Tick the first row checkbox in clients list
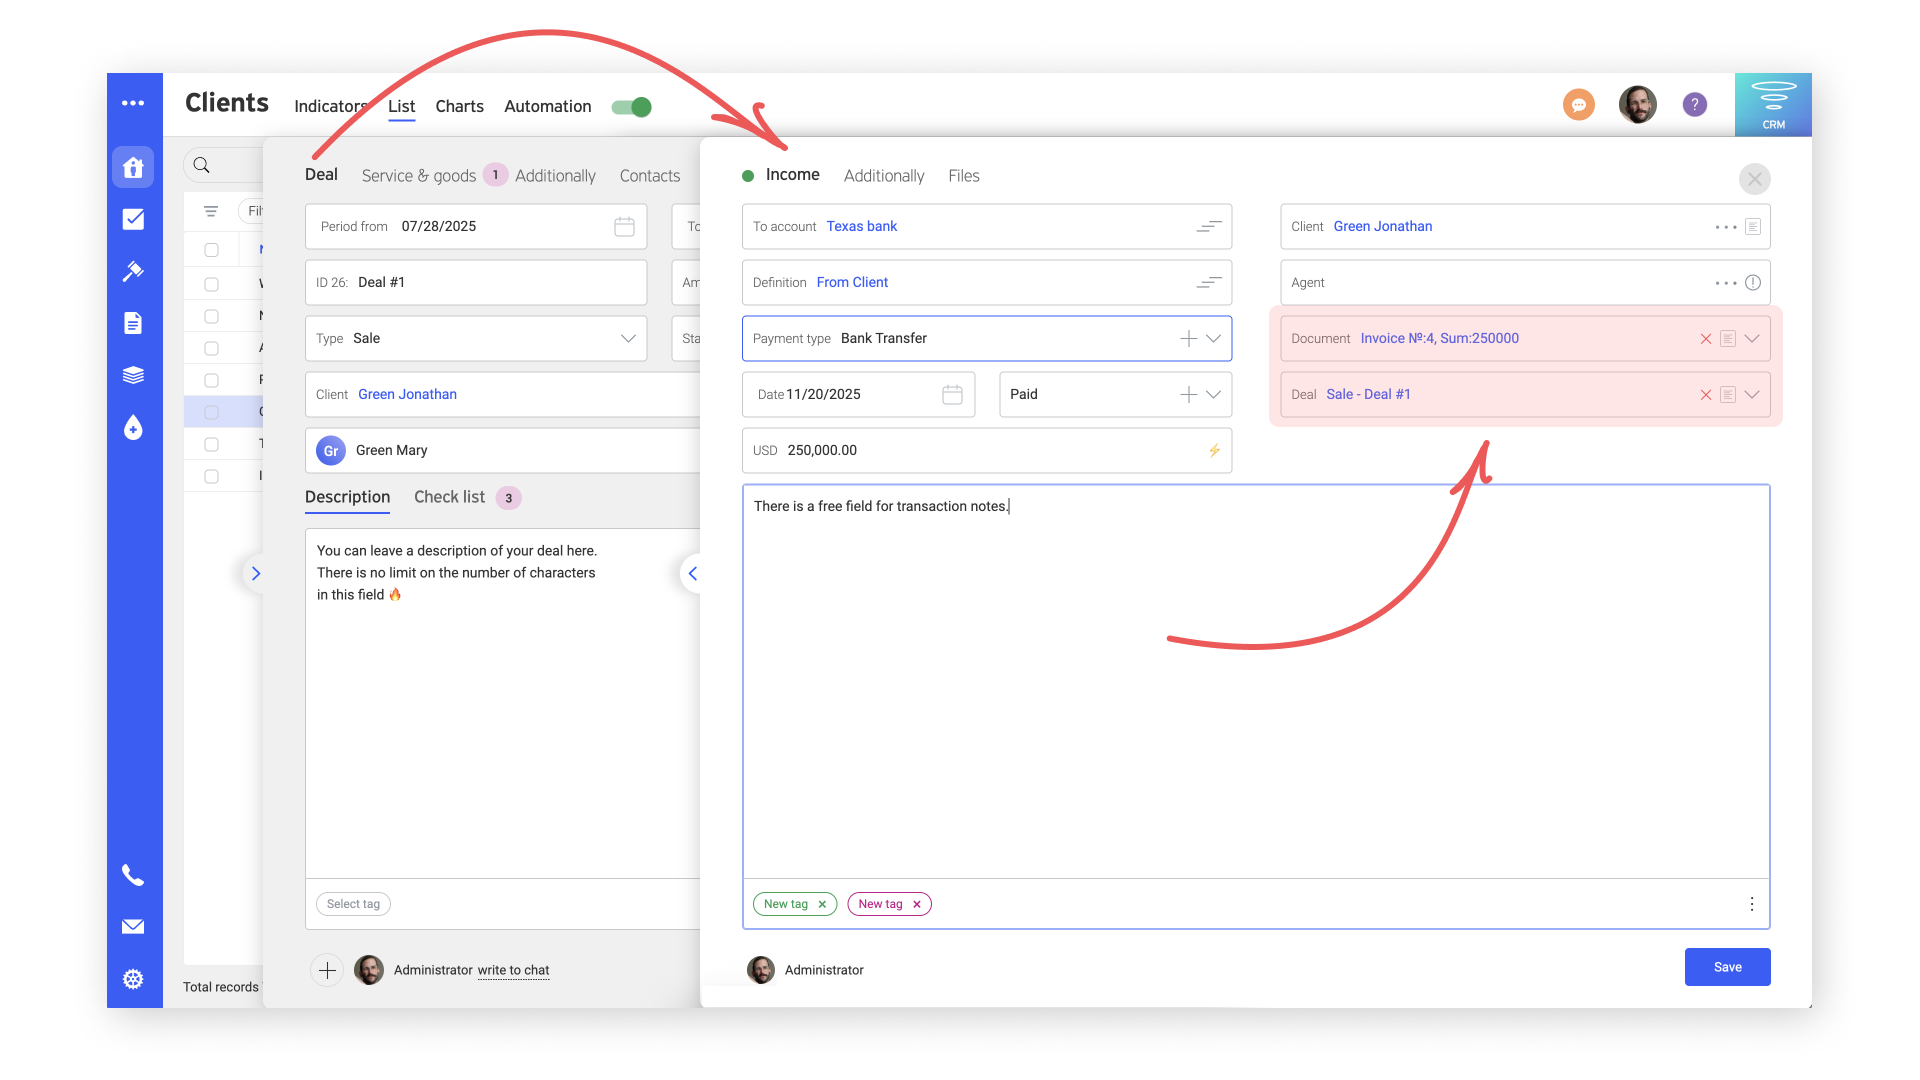The width and height of the screenshot is (1920, 1080). (211, 250)
